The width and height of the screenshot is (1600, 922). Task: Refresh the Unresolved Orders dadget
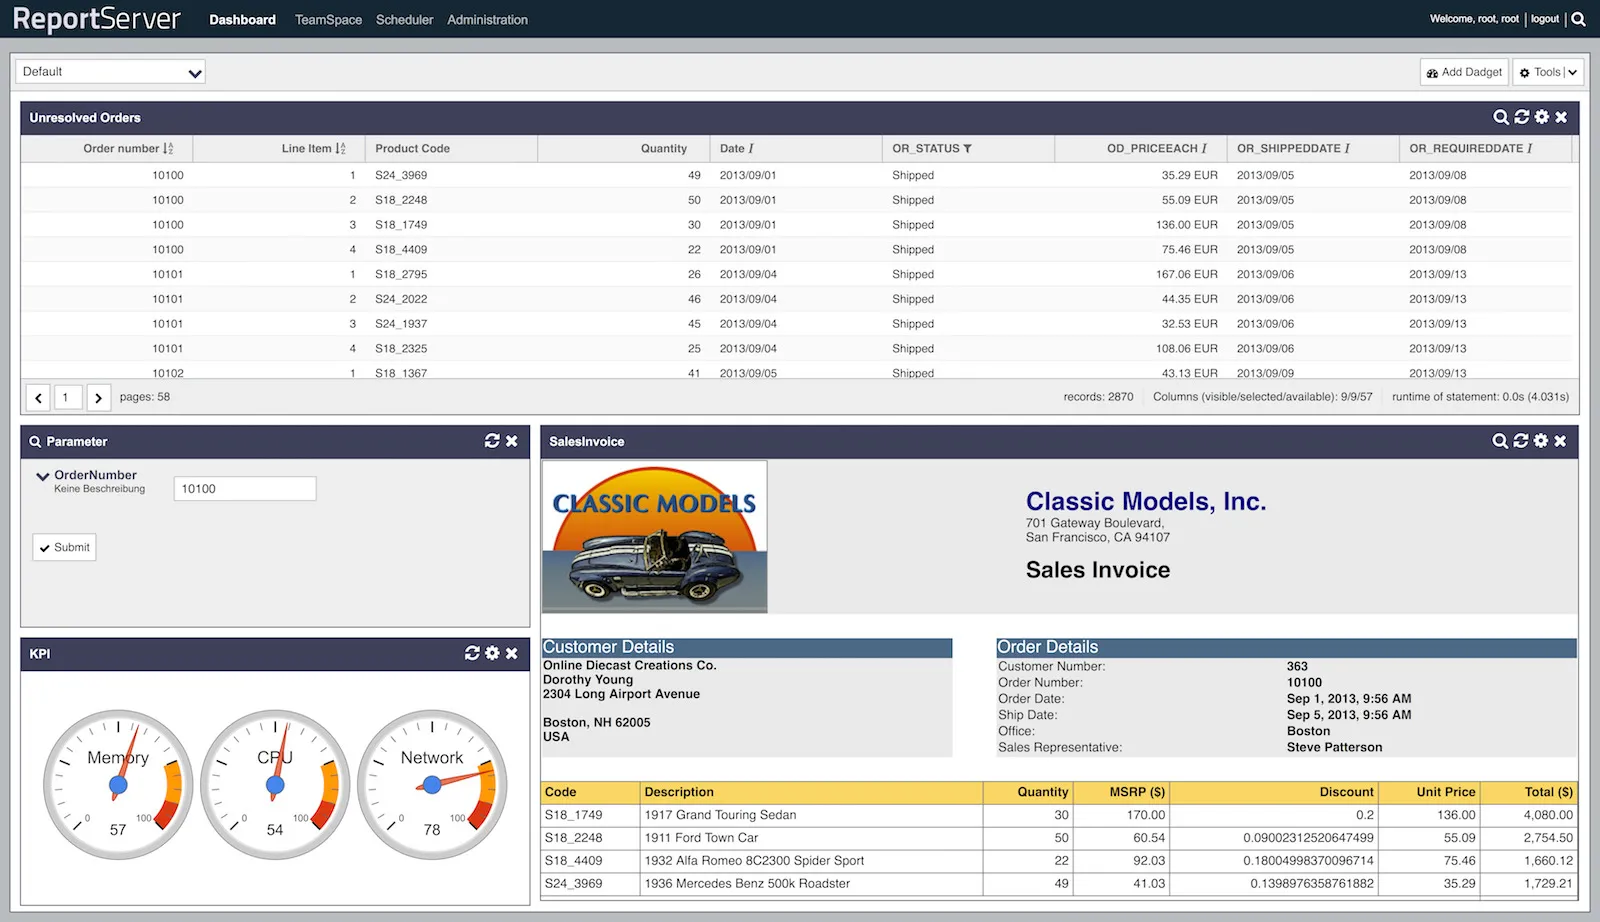point(1521,117)
